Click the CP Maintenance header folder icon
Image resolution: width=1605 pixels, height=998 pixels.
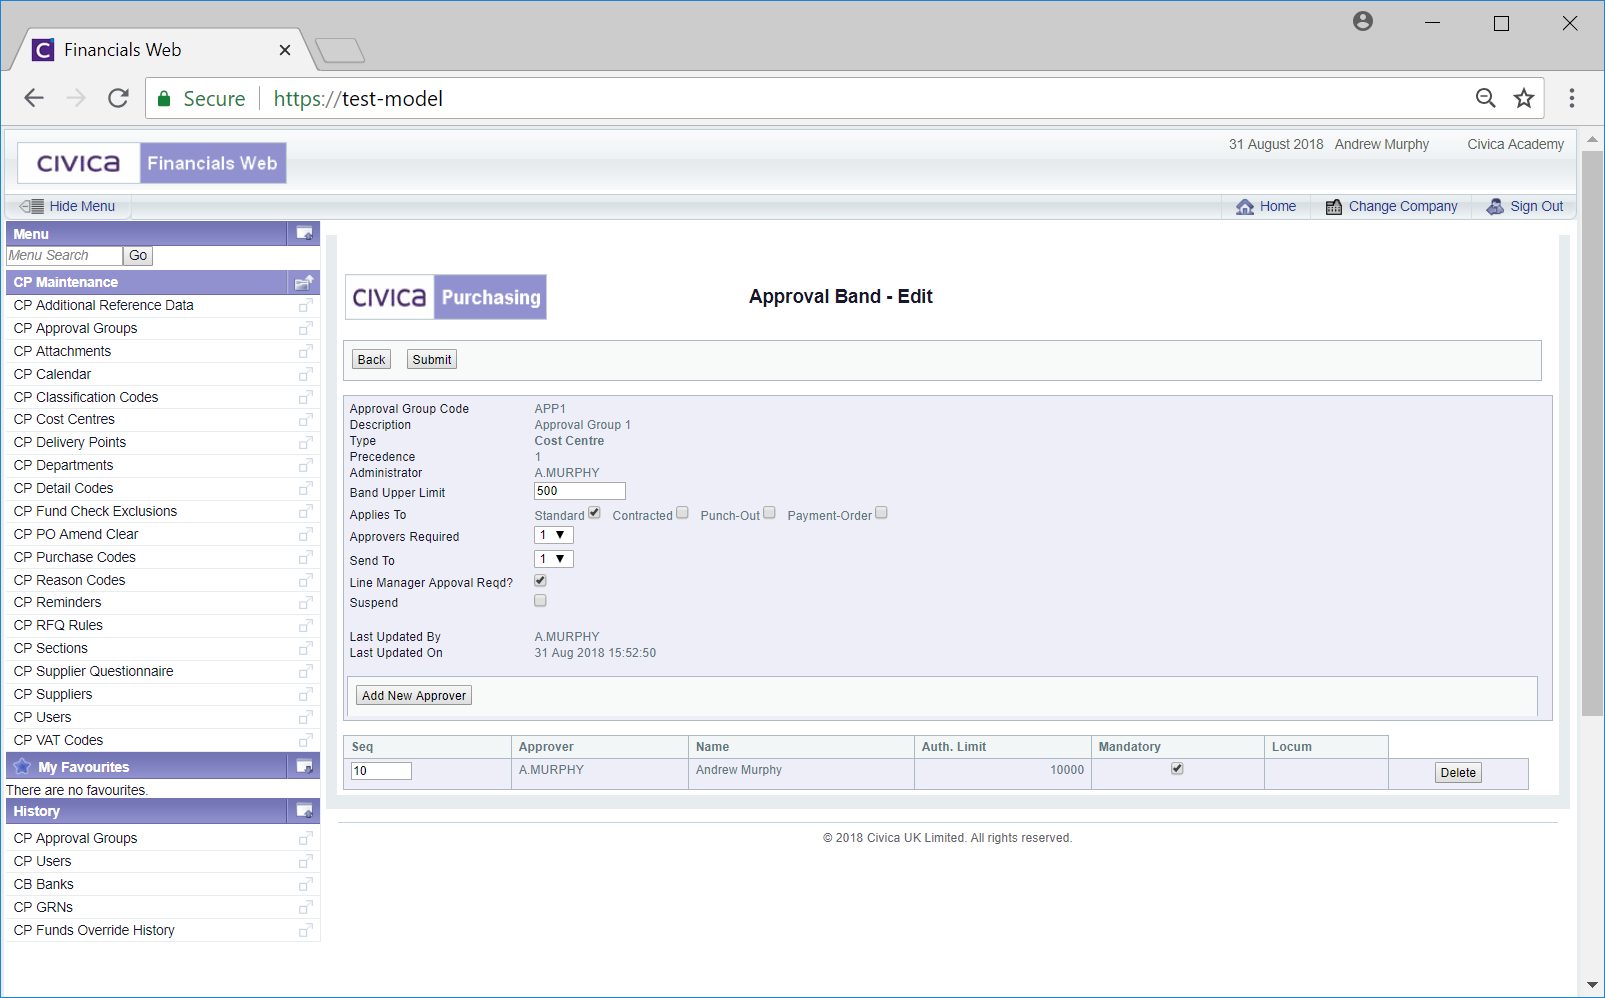point(305,282)
